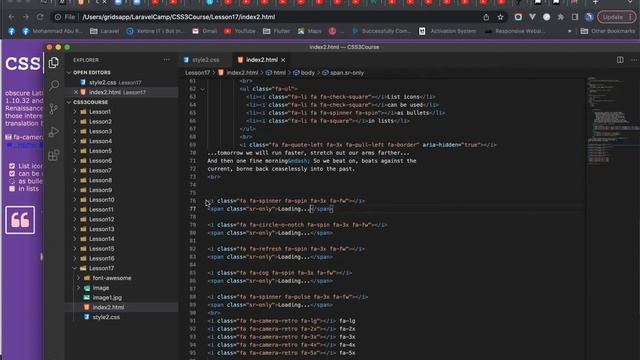Image resolution: width=640 pixels, height=360 pixels.
Task: Open the Gmail bookmark
Action: pyautogui.click(x=204, y=31)
